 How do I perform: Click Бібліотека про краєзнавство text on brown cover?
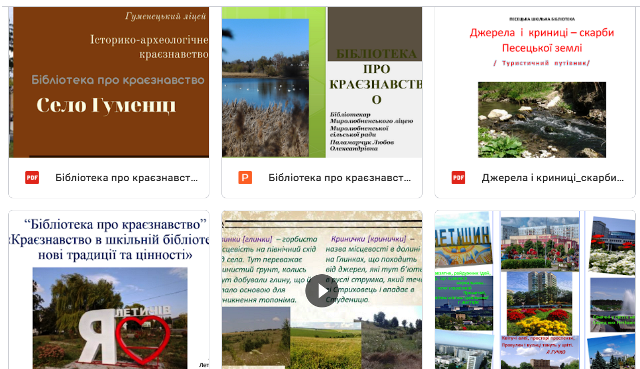(x=118, y=80)
